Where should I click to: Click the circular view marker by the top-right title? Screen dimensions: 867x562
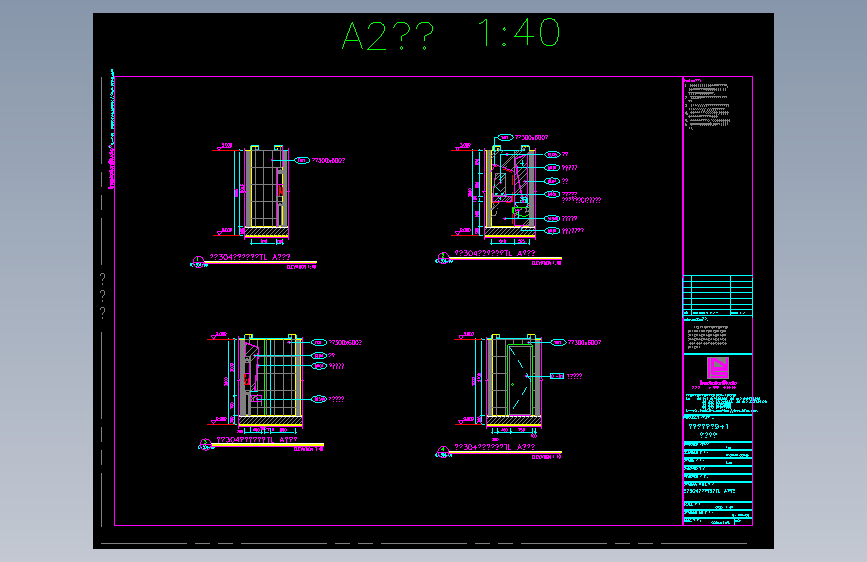(x=443, y=258)
